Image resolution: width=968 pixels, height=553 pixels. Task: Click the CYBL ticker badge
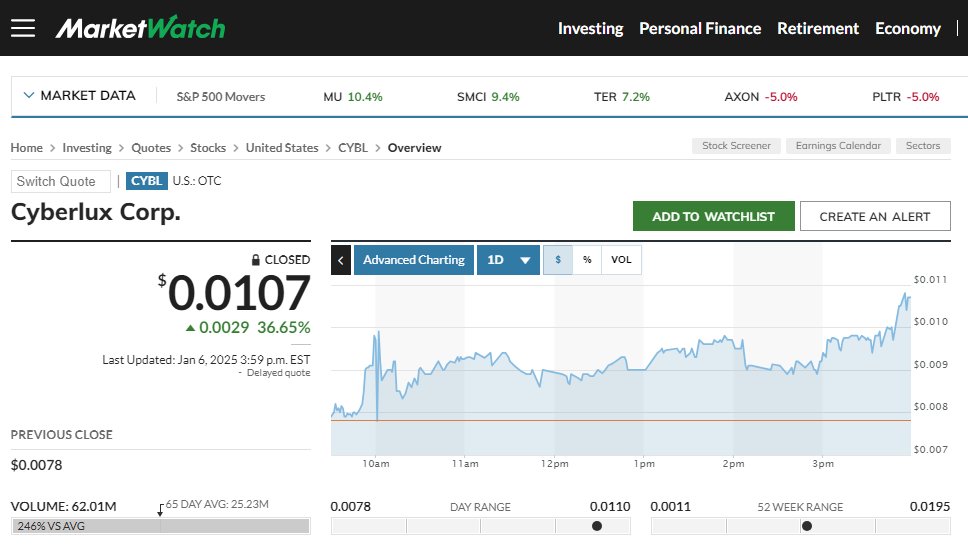pos(147,181)
